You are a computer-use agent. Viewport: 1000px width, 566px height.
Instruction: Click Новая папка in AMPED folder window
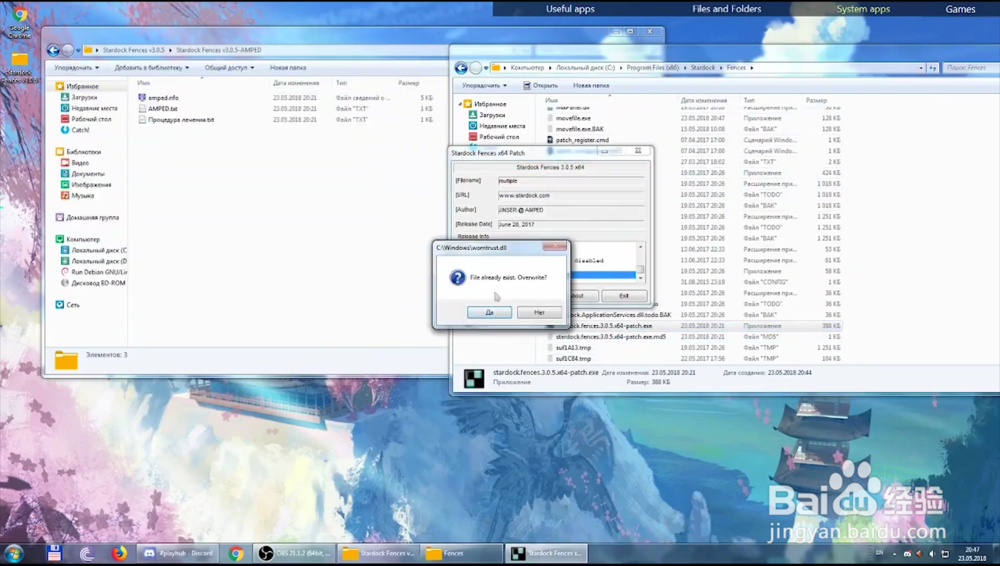click(288, 68)
